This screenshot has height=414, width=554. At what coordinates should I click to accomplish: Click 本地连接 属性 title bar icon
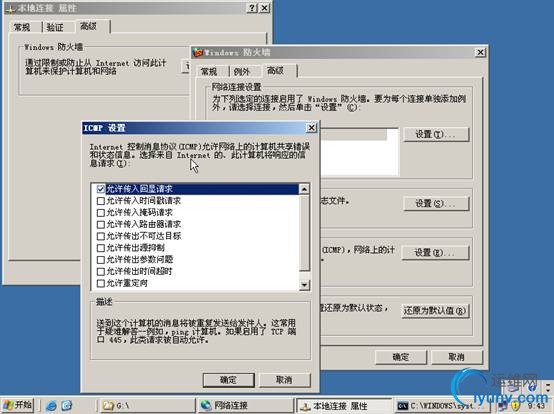click(x=11, y=8)
